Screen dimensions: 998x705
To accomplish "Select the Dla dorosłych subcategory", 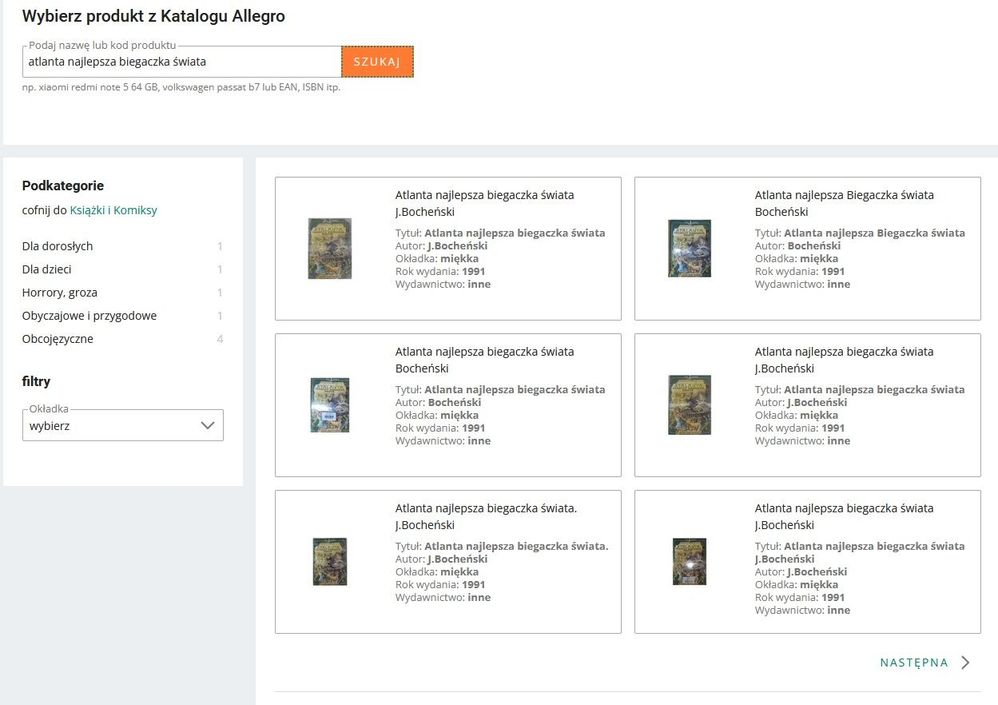I will [57, 246].
